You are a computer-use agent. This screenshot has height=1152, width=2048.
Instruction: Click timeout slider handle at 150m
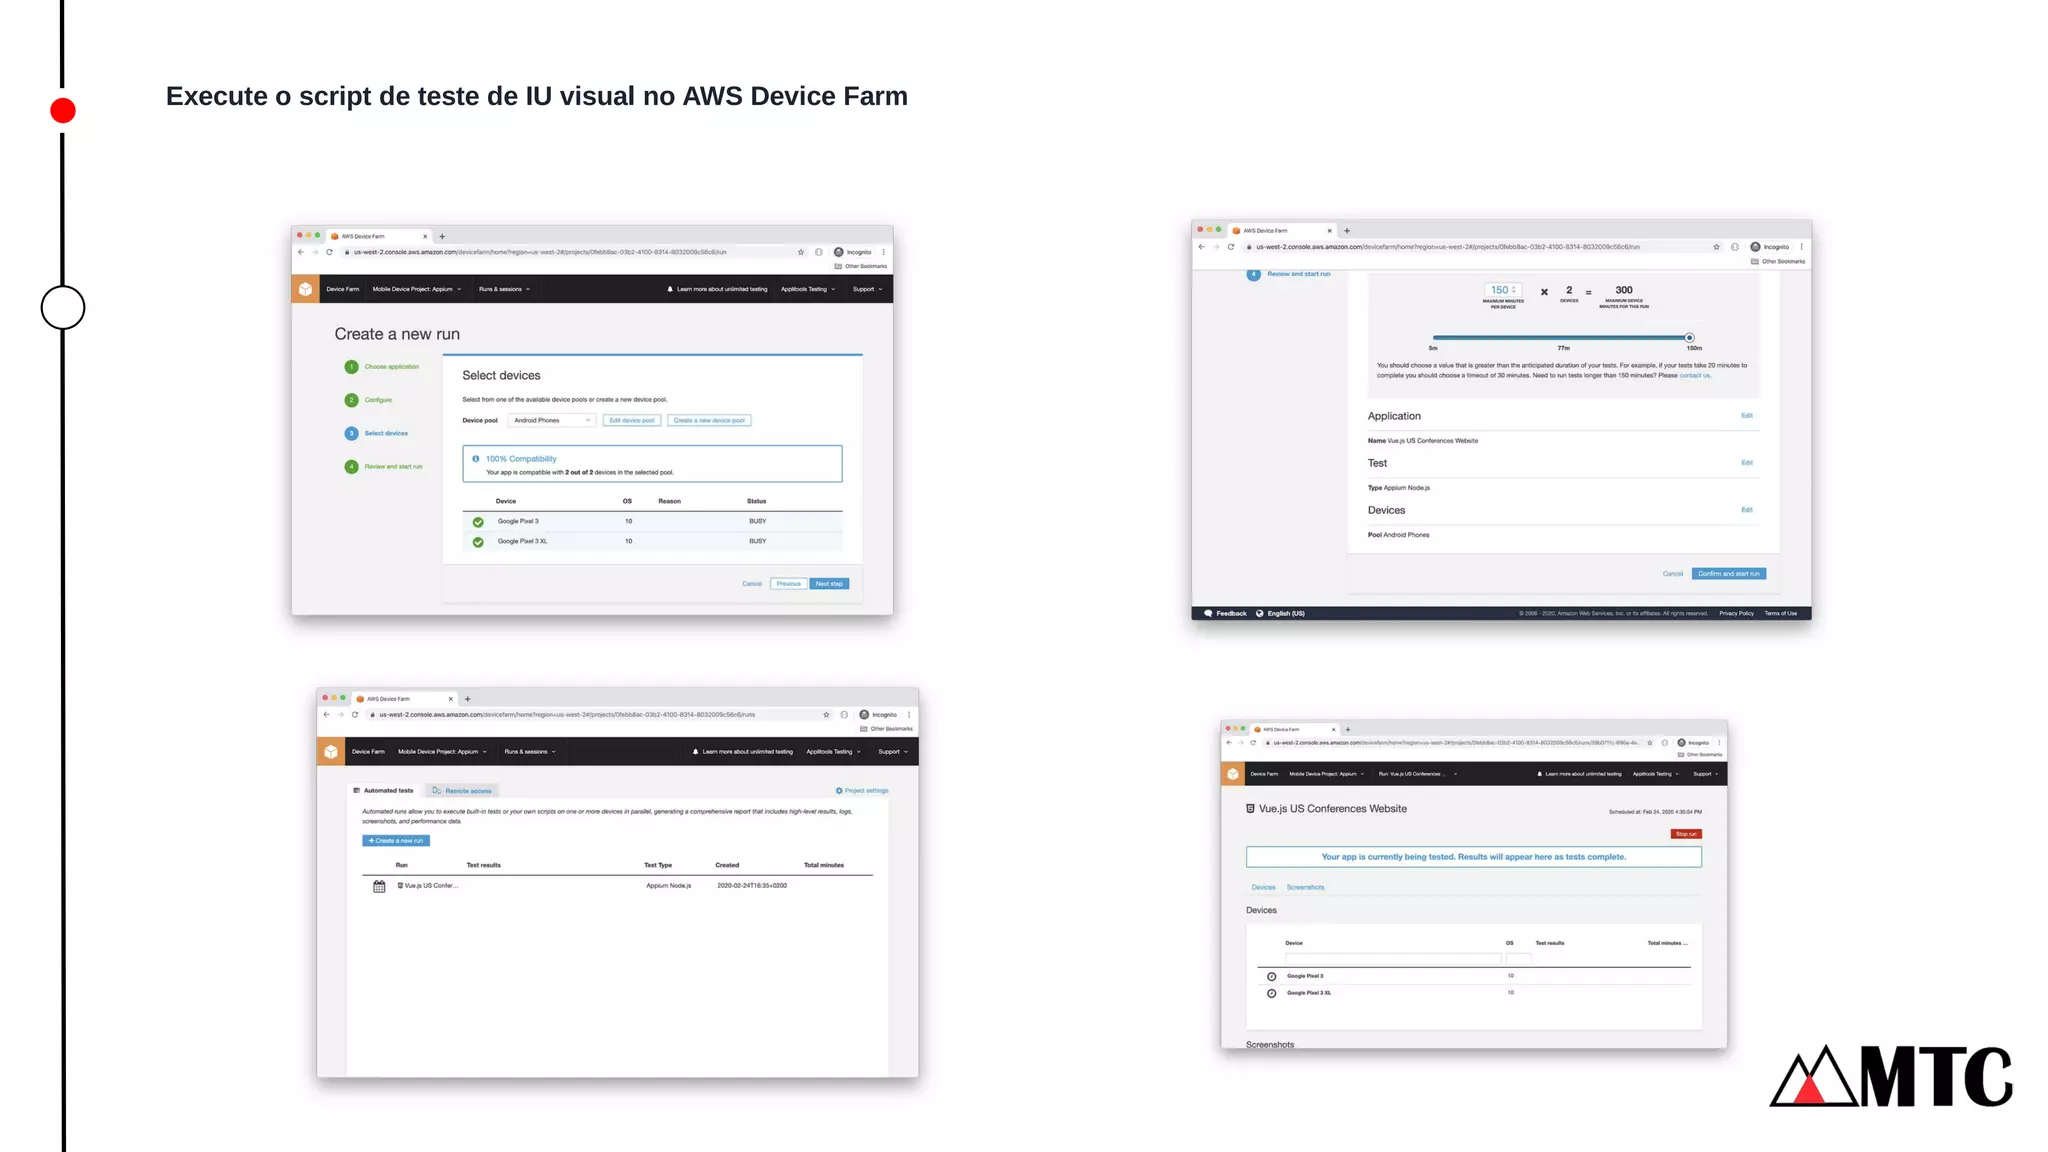[1689, 338]
